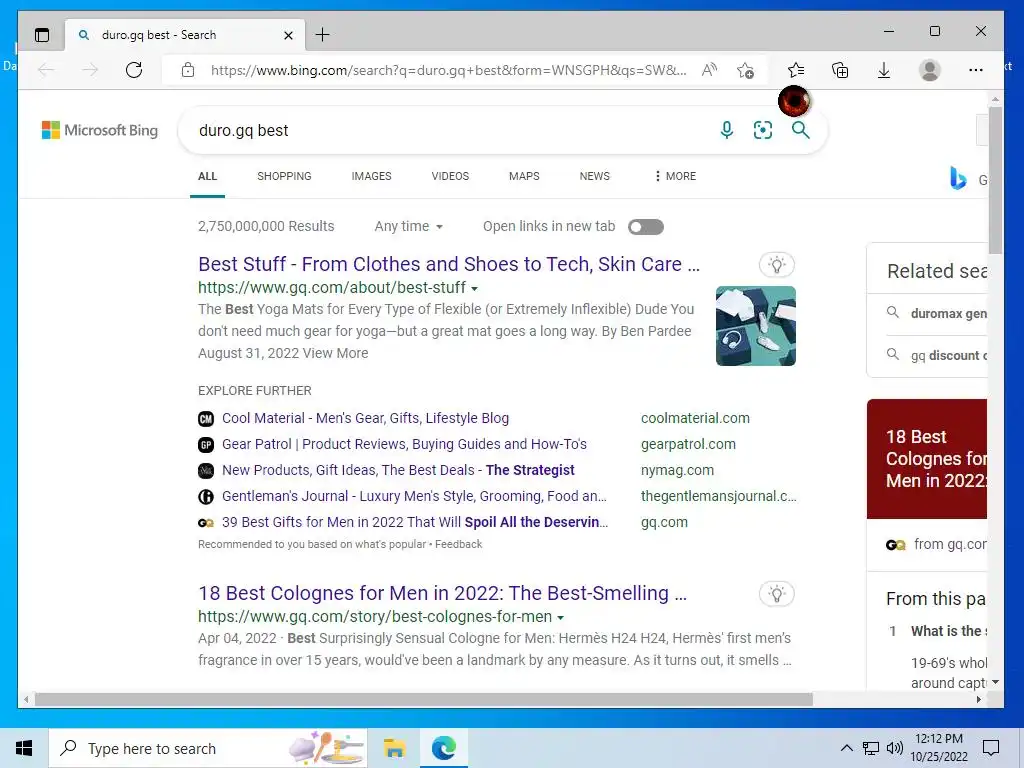Viewport: 1024px width, 768px height.
Task: Open 18 Best Colognes for Men result title
Action: (x=443, y=594)
